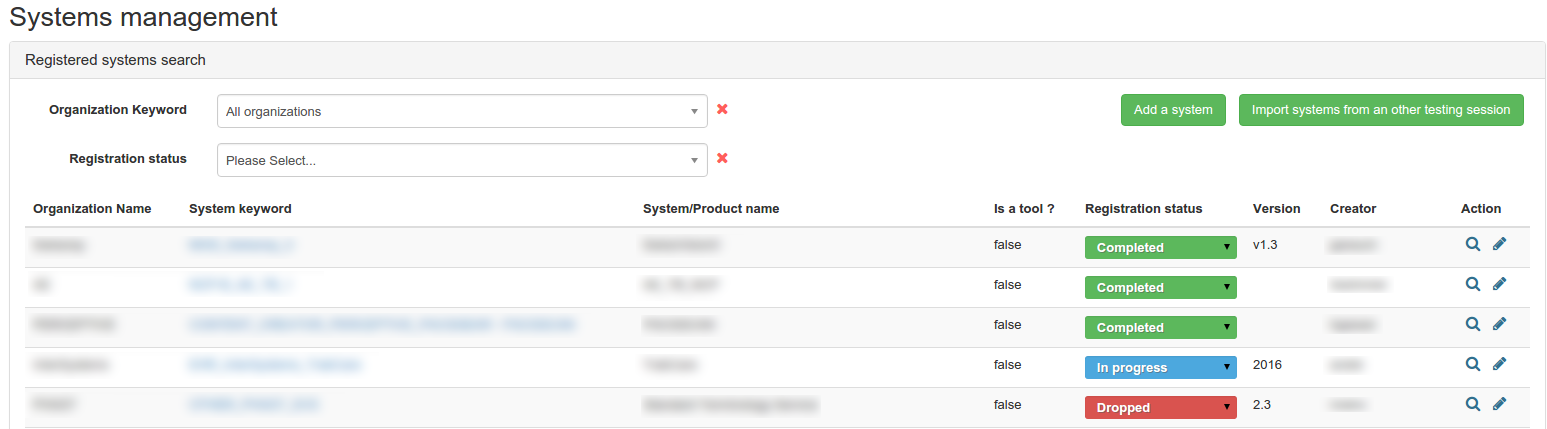Click the pencil edit icon for the v1.3 row
Screen dimensions: 1547x429
(x=1499, y=244)
